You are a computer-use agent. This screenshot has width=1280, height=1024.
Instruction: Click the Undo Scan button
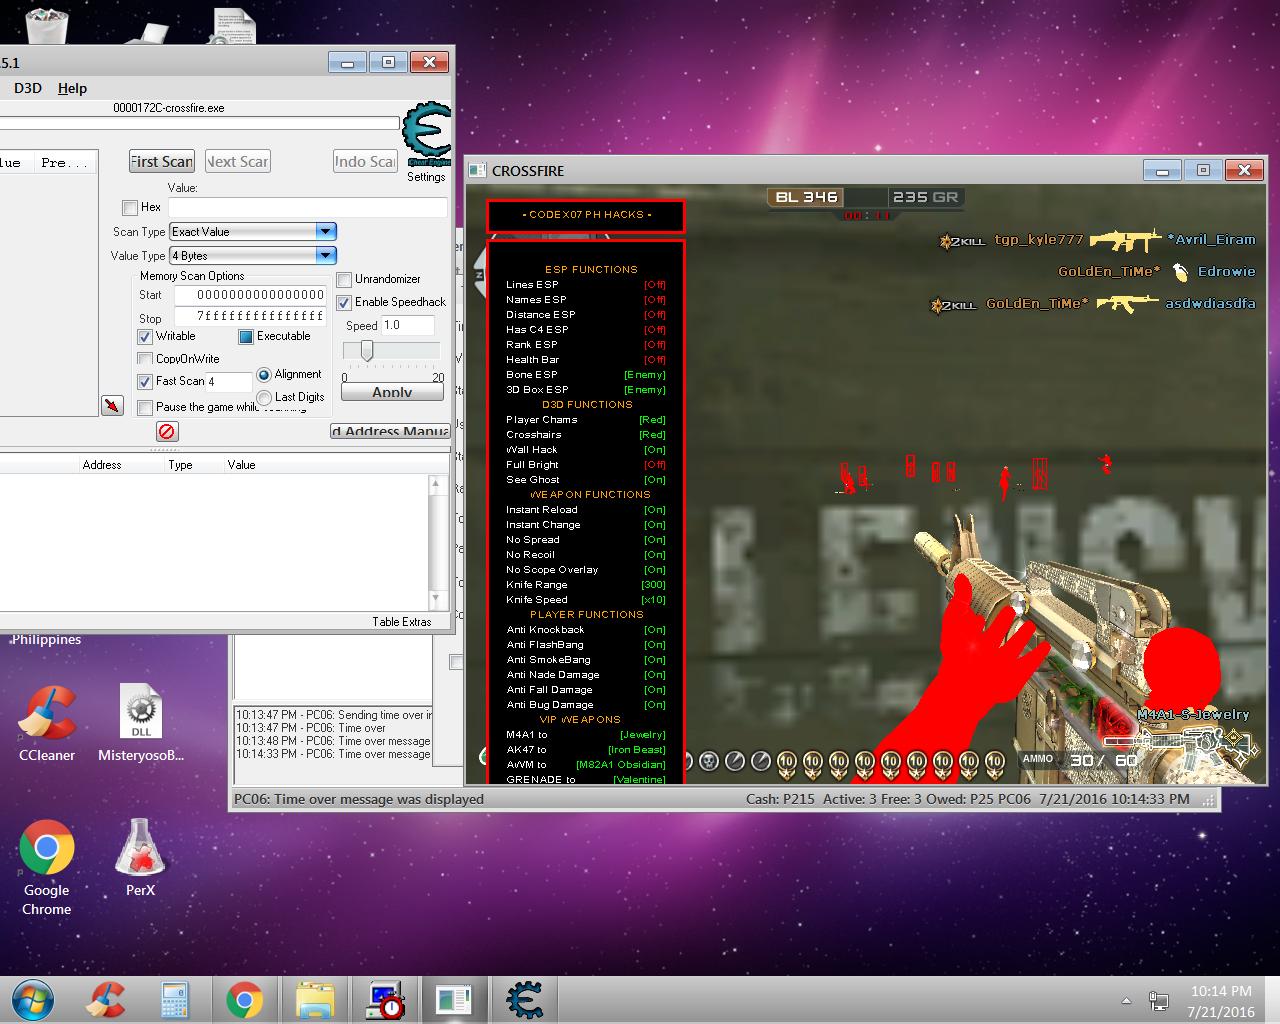pos(365,161)
